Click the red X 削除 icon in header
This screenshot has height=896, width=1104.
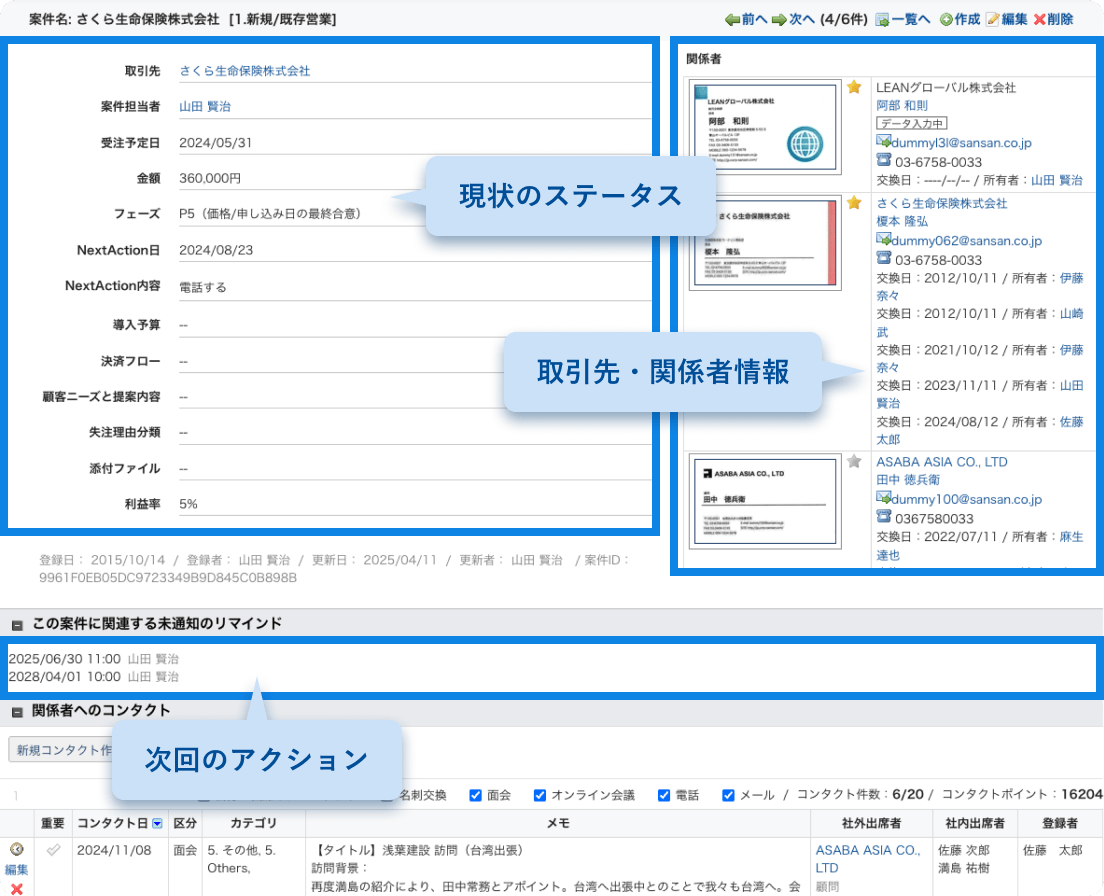click(1039, 20)
